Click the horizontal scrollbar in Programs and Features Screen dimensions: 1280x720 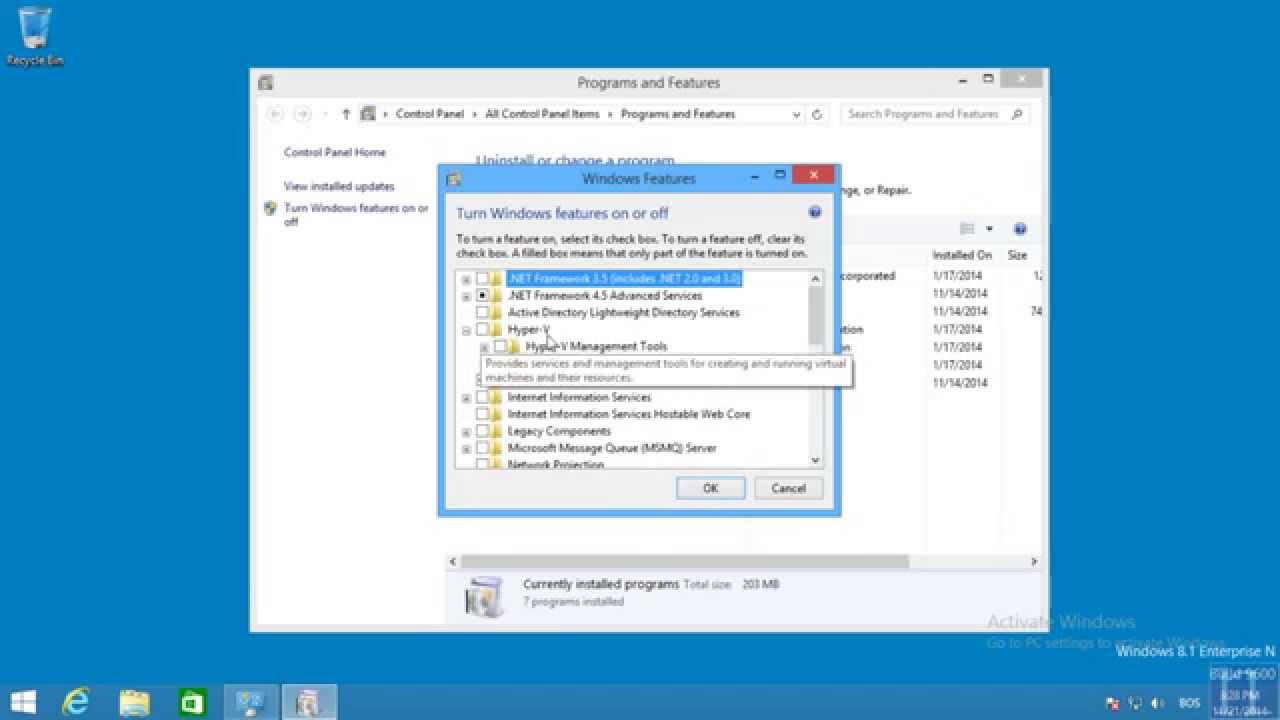[x=685, y=562]
